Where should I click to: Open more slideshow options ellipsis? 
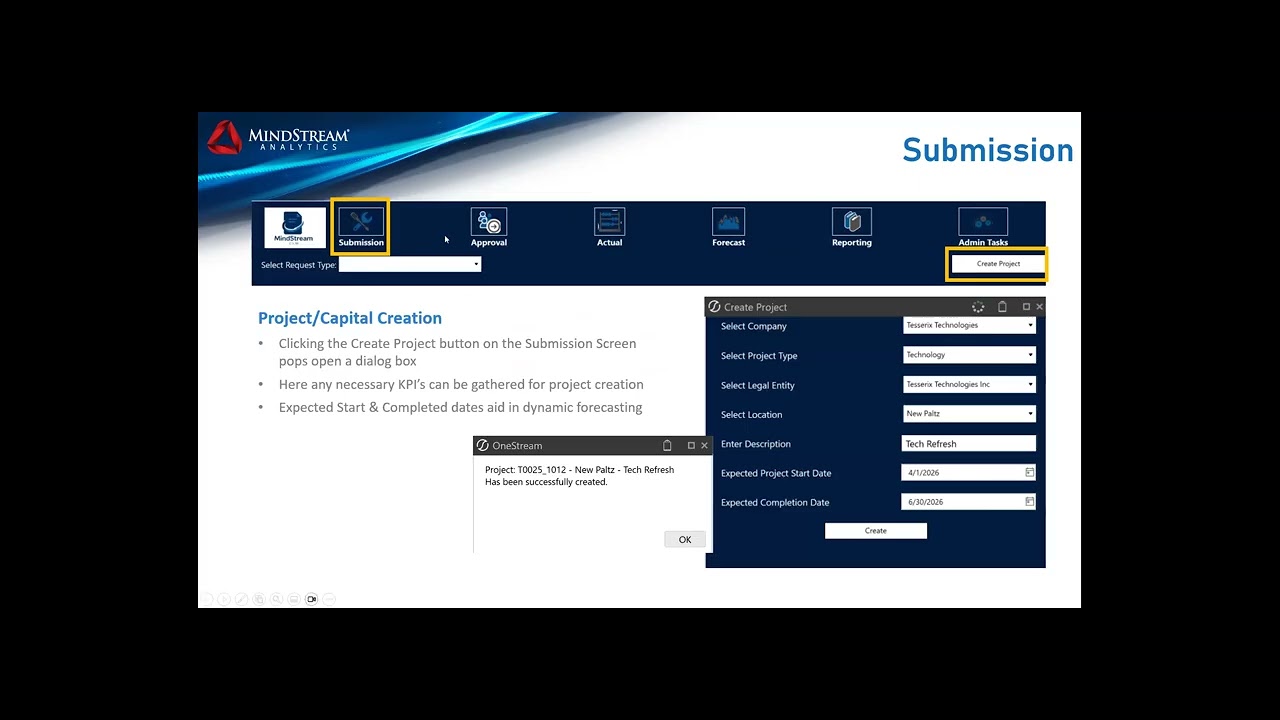tap(329, 599)
